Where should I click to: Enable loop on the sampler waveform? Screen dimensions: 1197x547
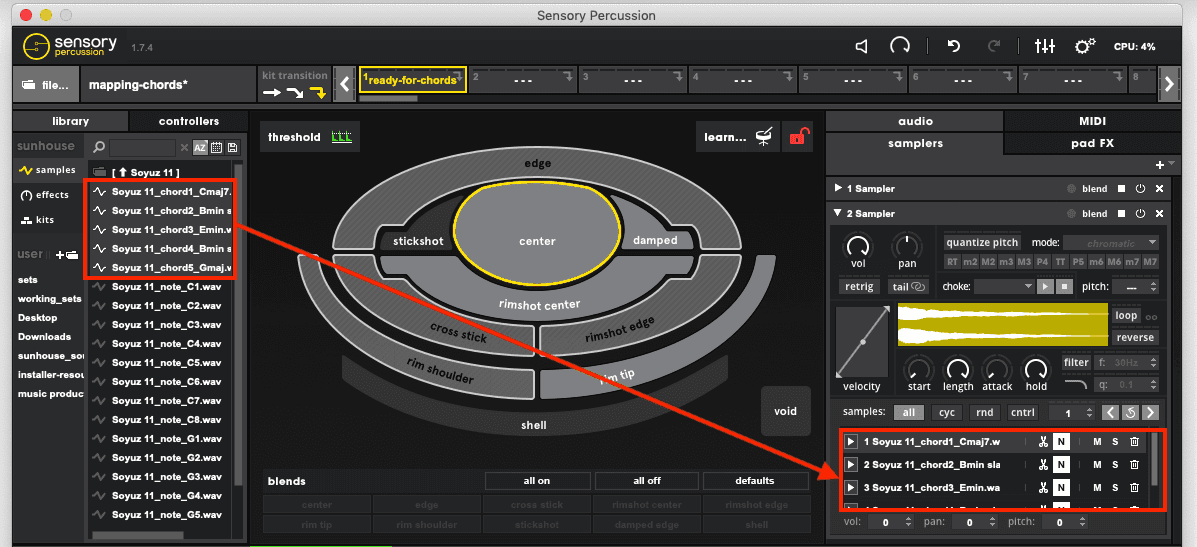point(1126,315)
